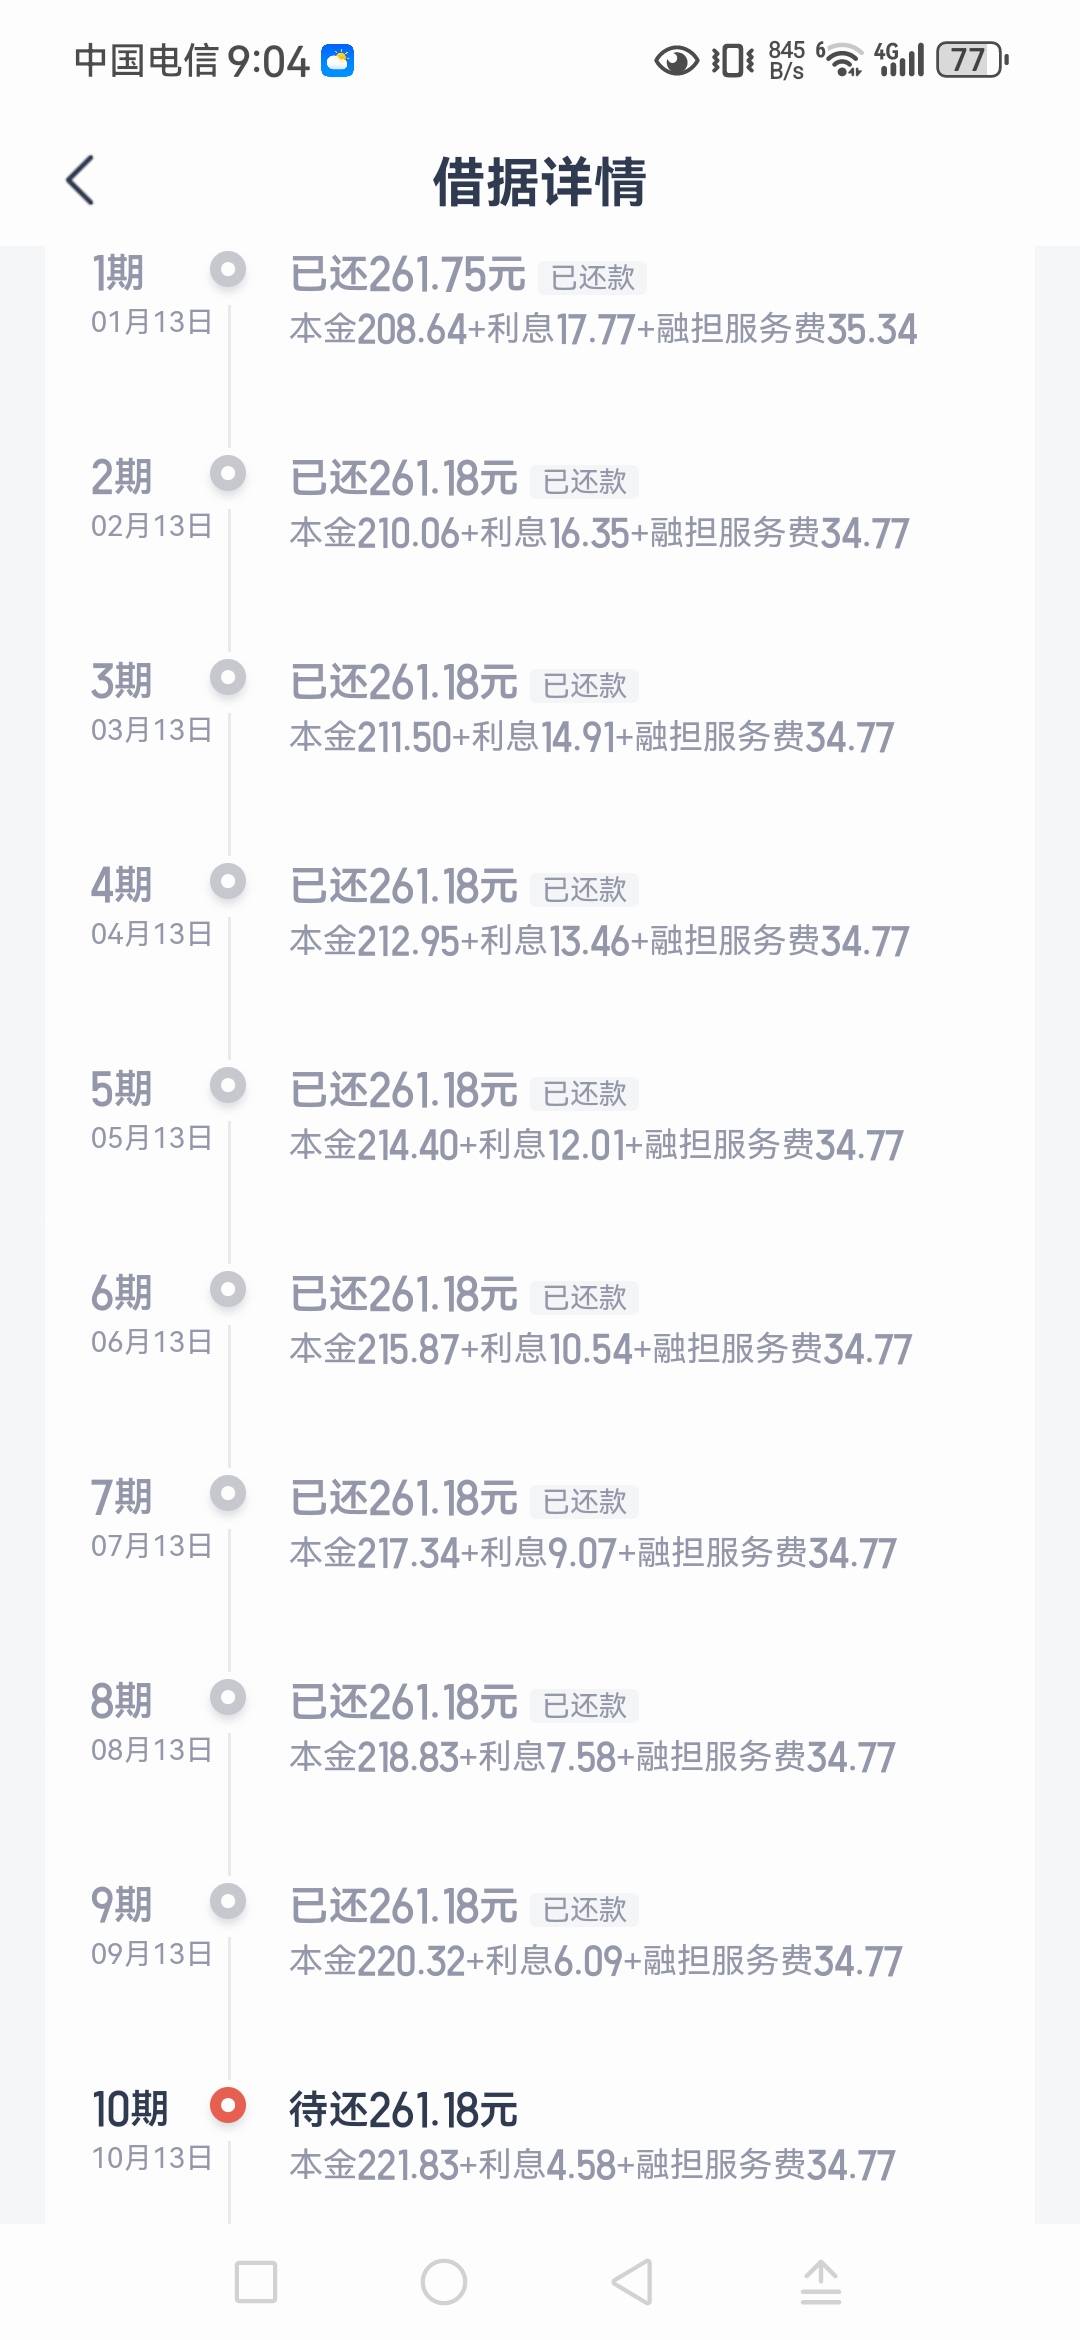Tap the vibrate mode status icon
Image resolution: width=1080 pixels, height=2340 pixels.
(732, 61)
